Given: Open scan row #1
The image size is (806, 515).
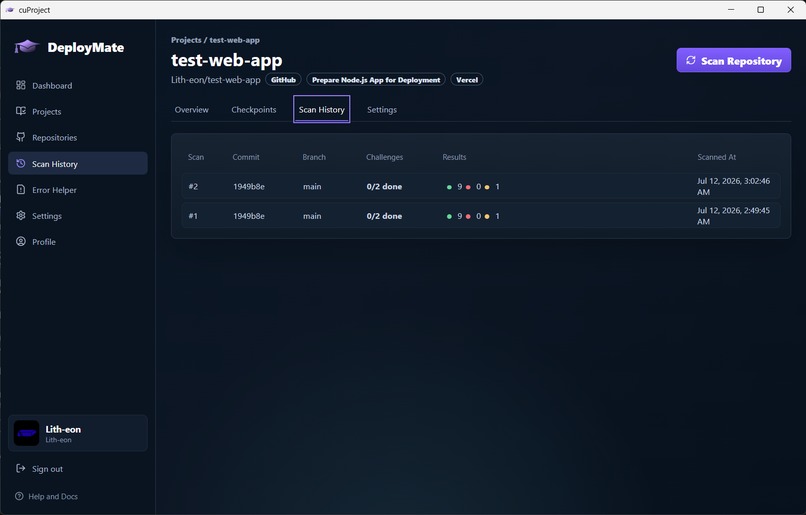Looking at the screenshot, I should pyautogui.click(x=481, y=216).
